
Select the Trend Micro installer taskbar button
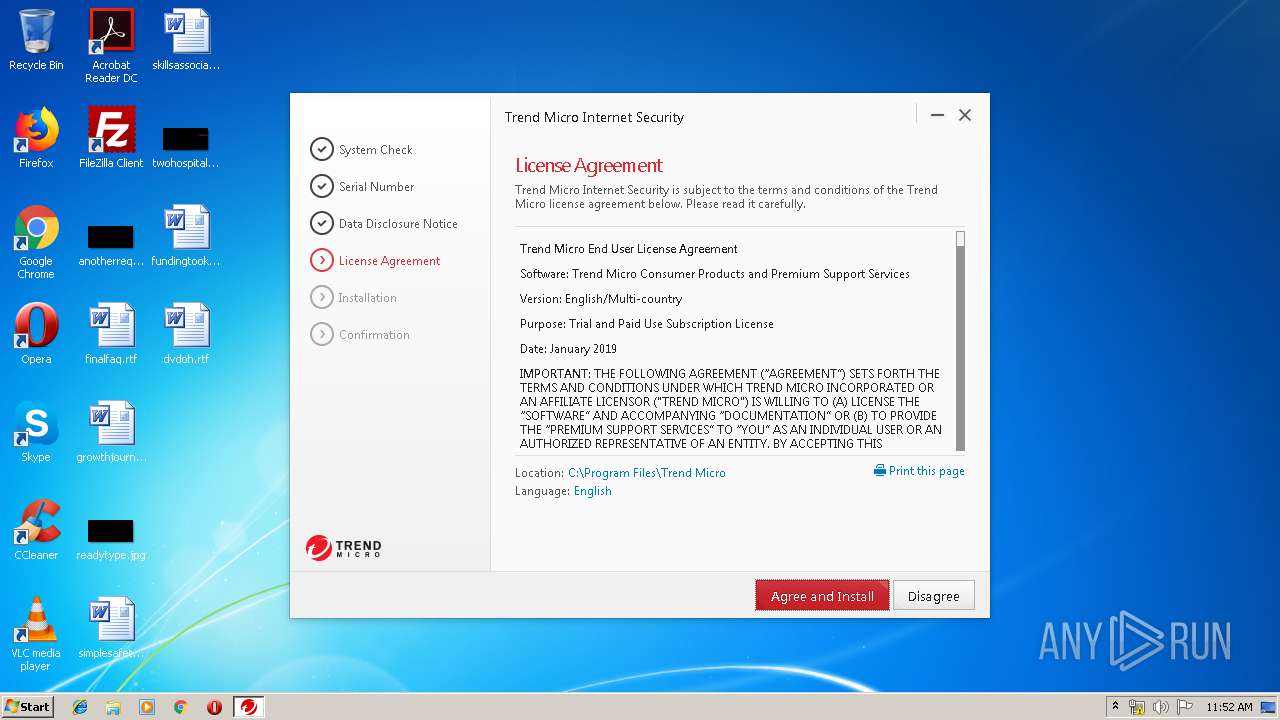249,707
